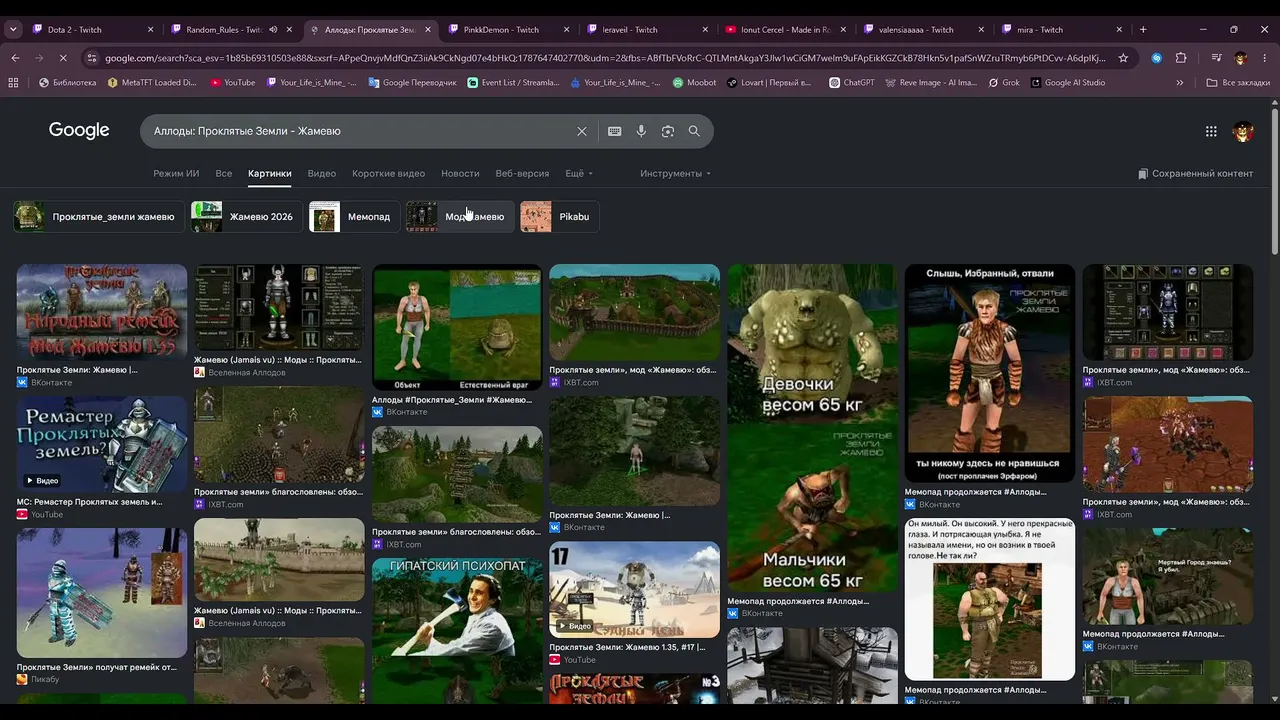
Task: Search by image with the camera lens icon
Action: 668,131
